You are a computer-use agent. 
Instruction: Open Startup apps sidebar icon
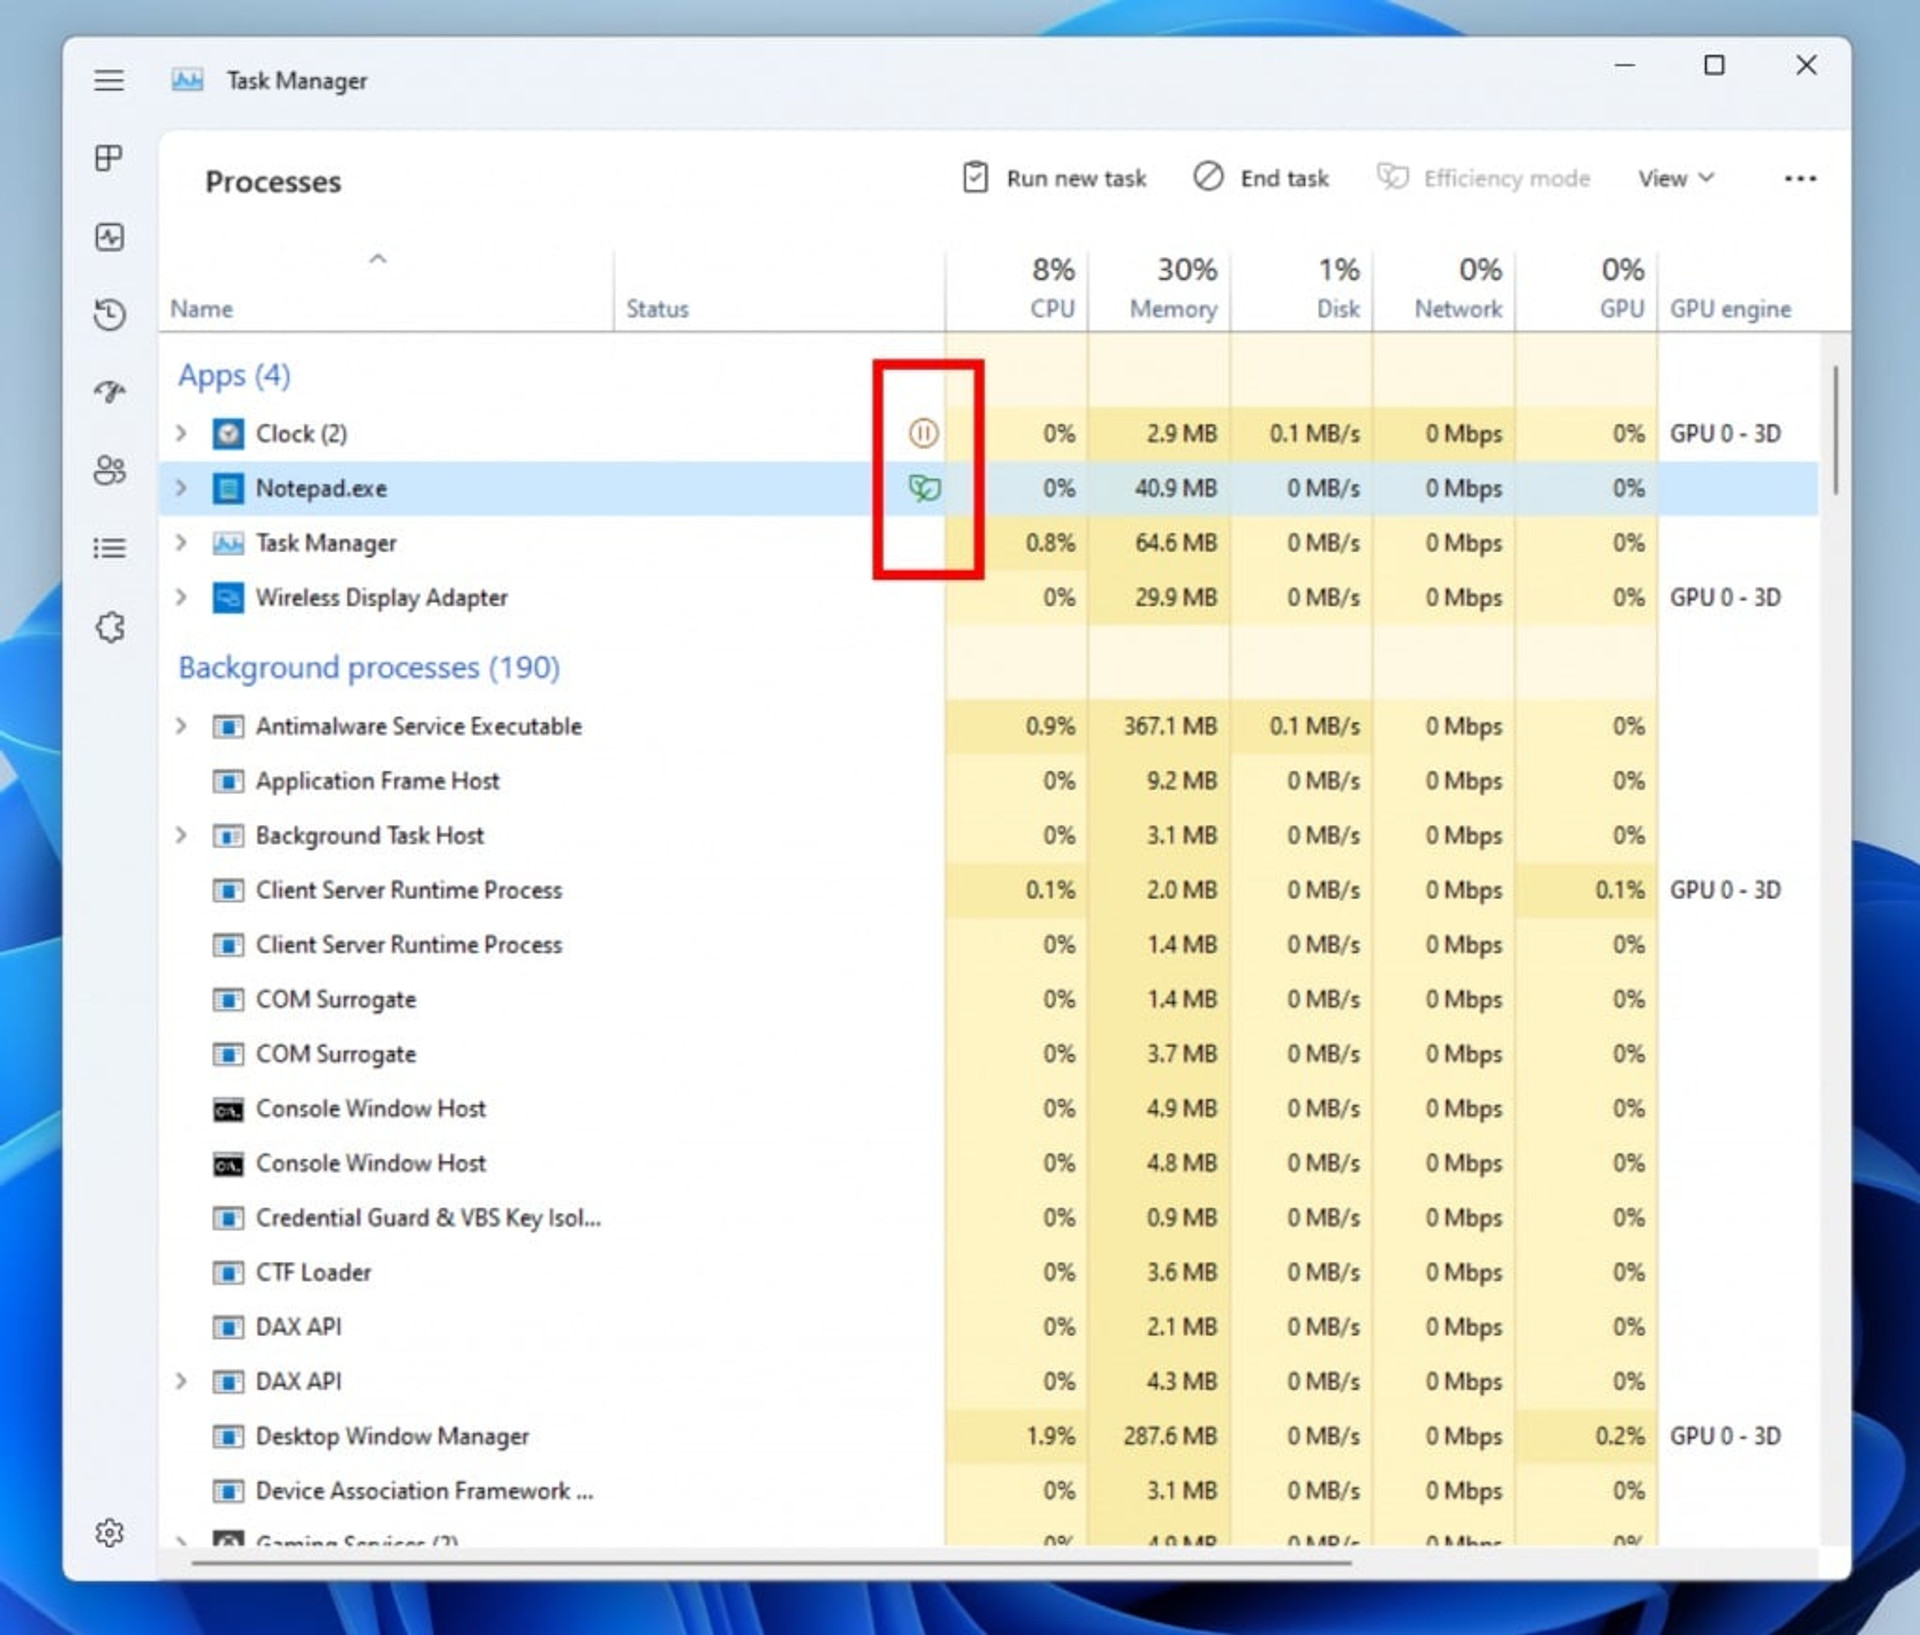[109, 391]
